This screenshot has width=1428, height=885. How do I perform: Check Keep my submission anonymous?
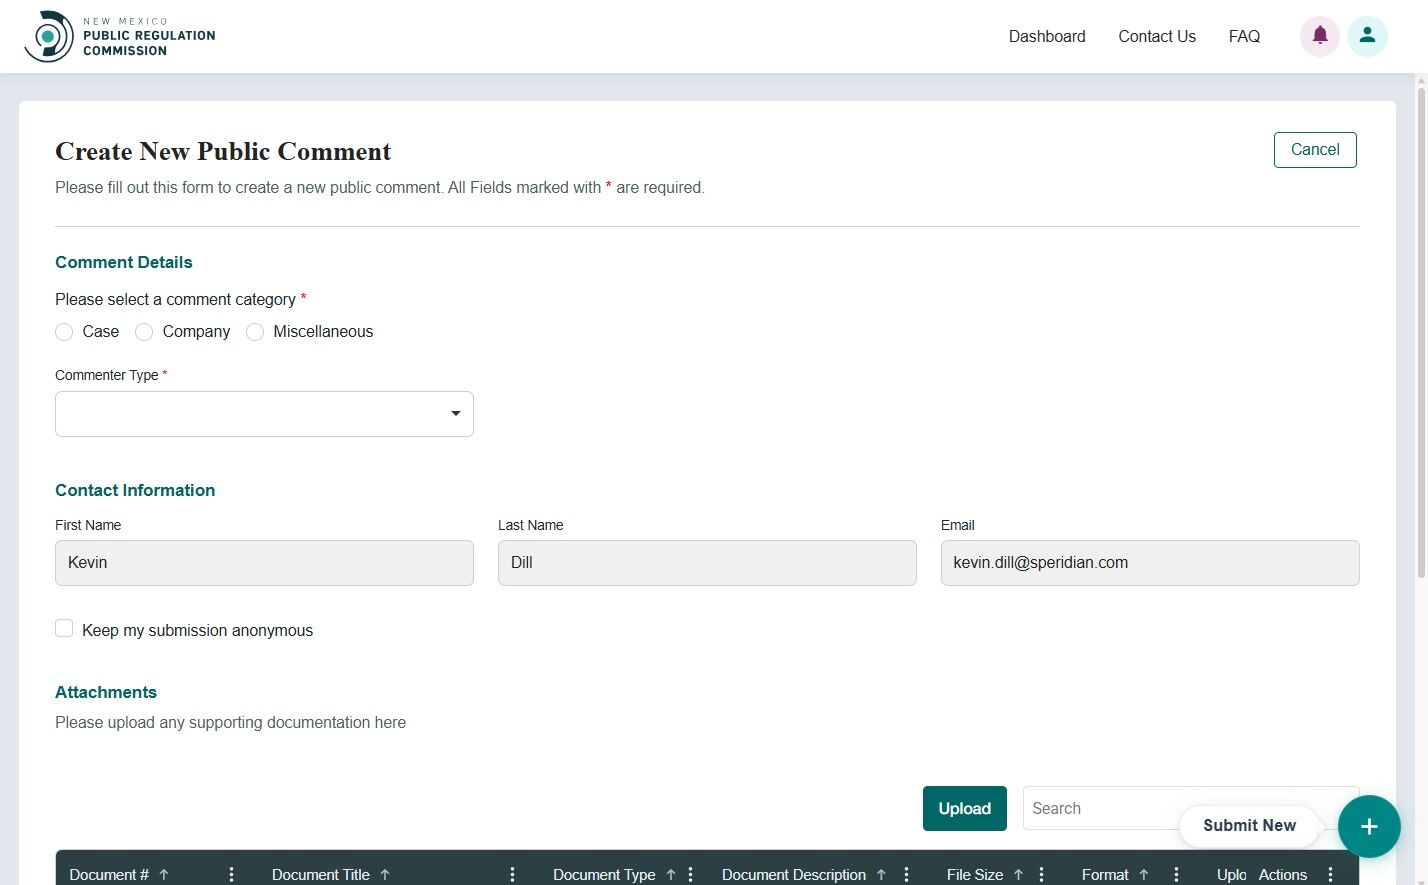pos(64,628)
